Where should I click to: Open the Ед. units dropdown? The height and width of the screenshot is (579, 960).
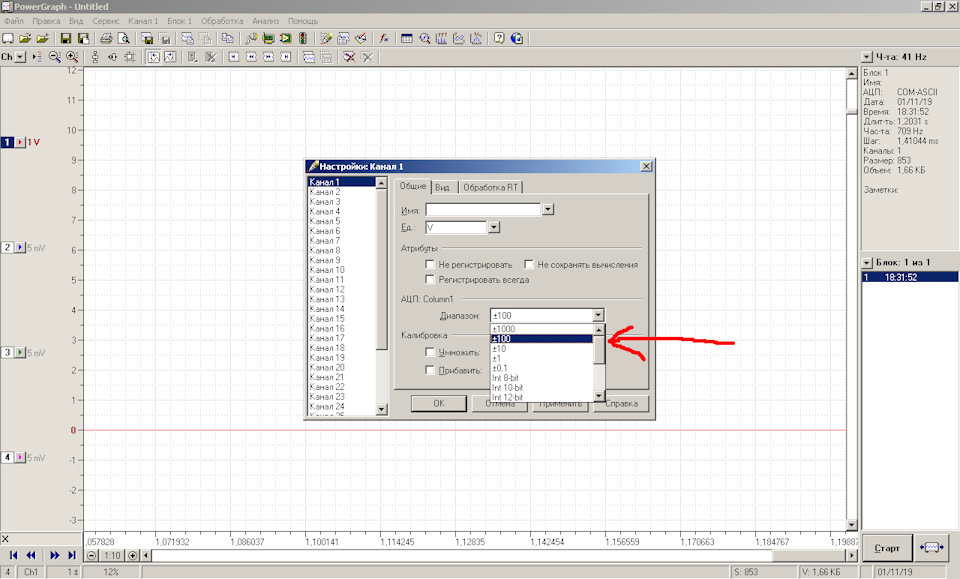click(493, 228)
